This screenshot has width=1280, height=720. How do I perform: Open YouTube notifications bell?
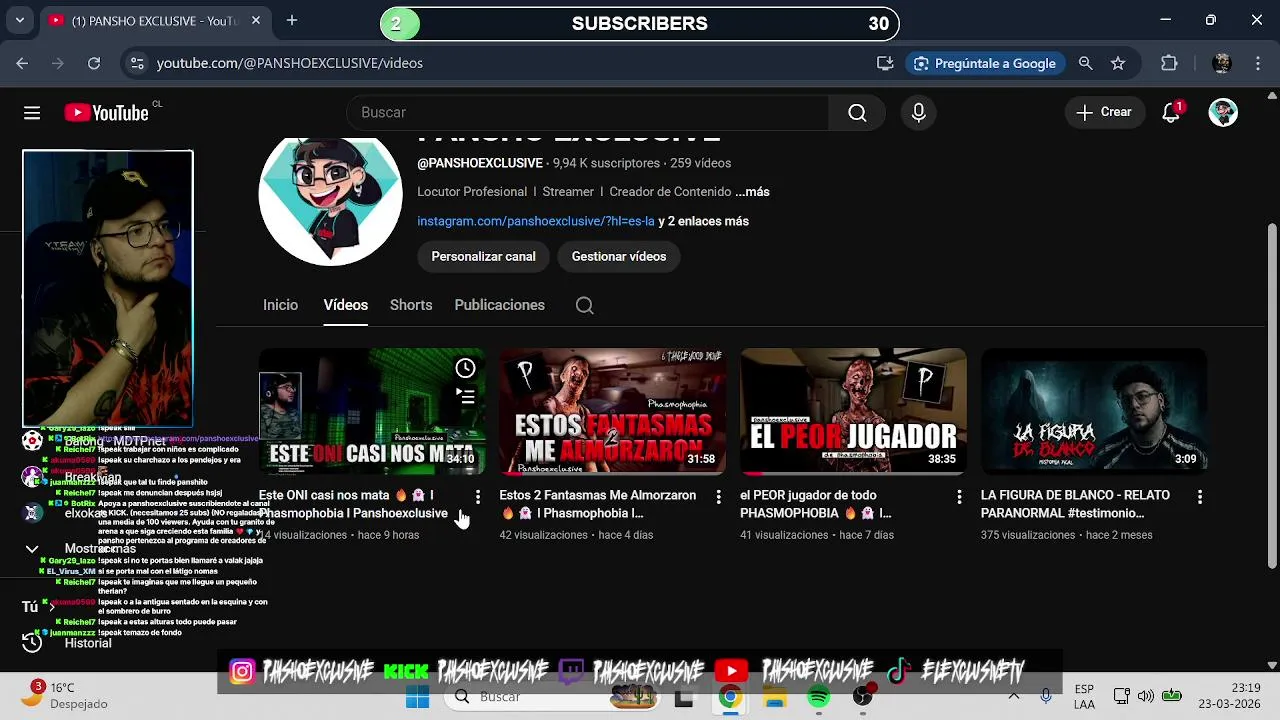click(1171, 112)
